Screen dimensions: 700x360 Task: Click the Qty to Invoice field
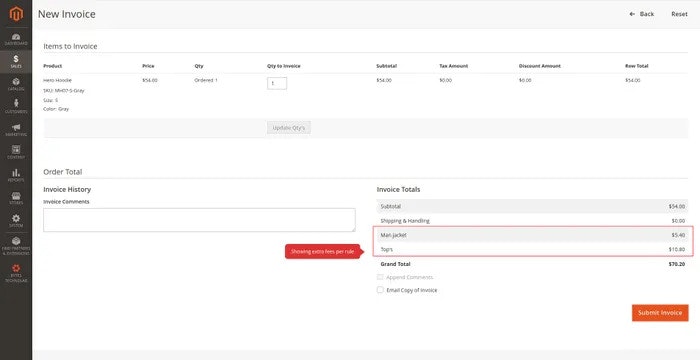[x=277, y=83]
